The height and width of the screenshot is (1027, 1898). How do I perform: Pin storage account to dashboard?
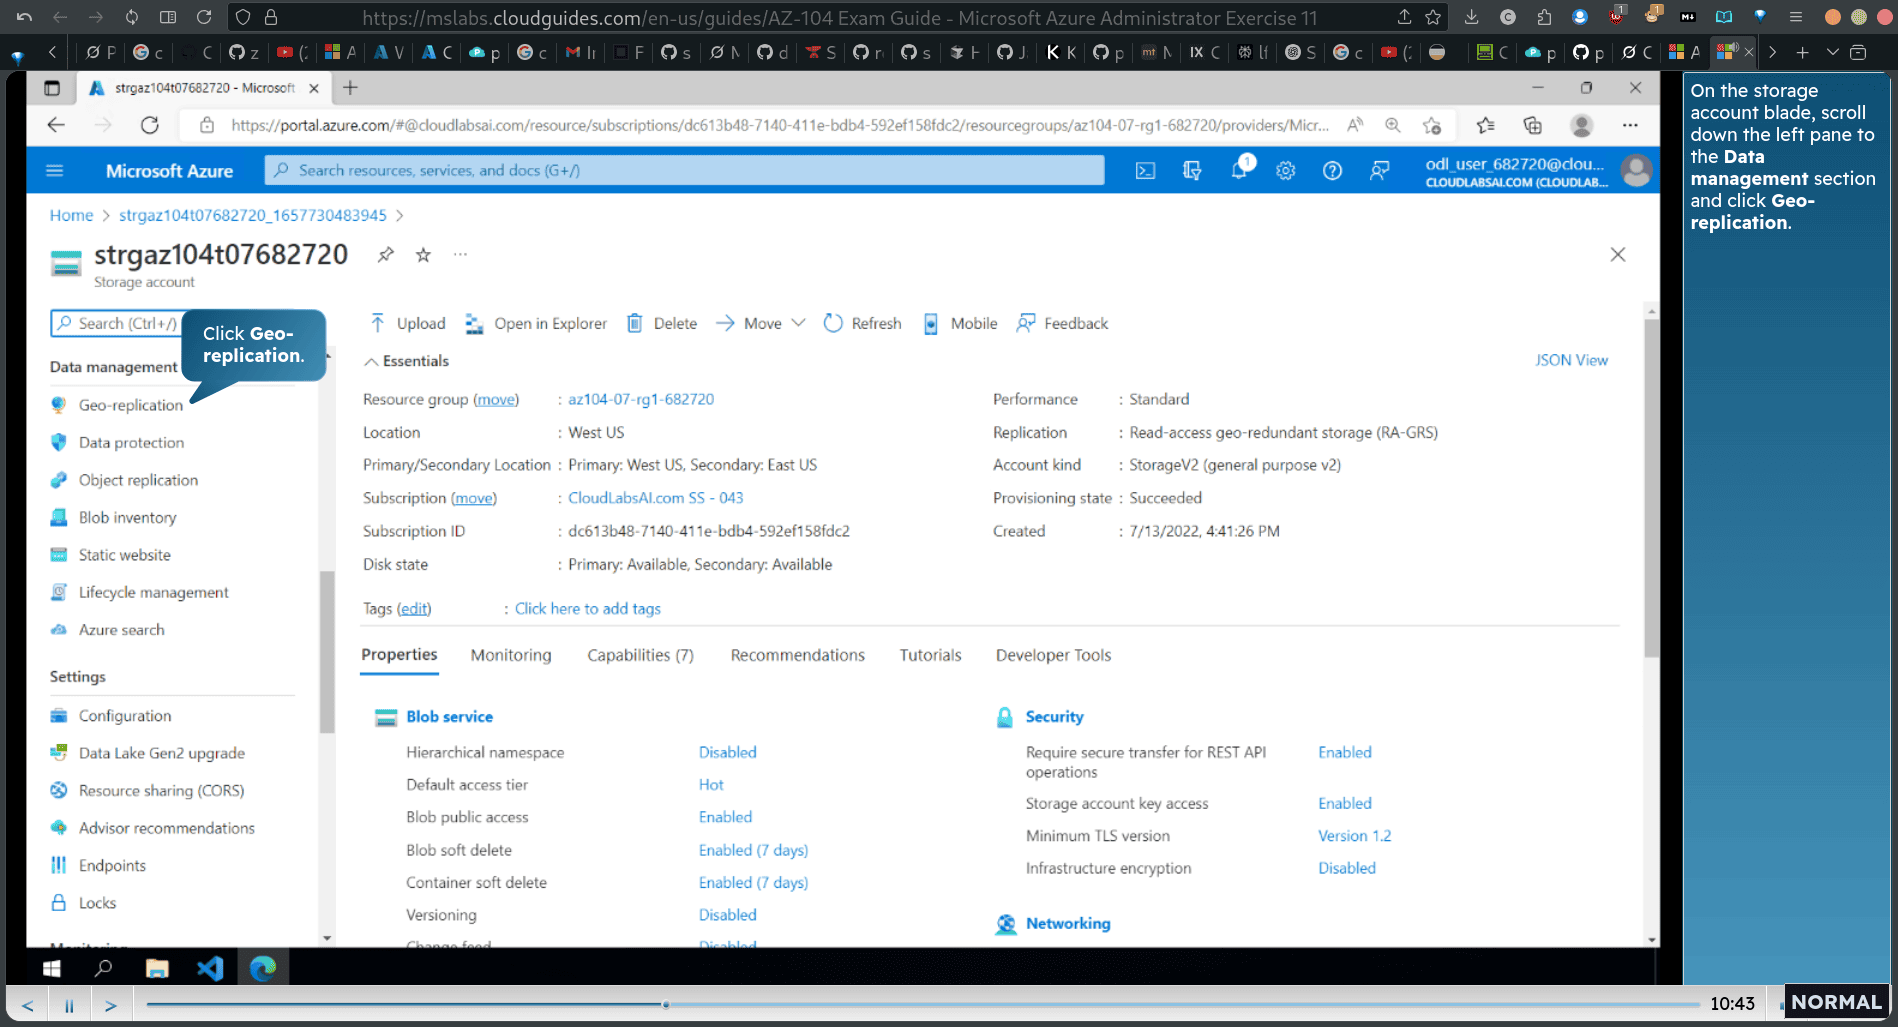(x=385, y=255)
